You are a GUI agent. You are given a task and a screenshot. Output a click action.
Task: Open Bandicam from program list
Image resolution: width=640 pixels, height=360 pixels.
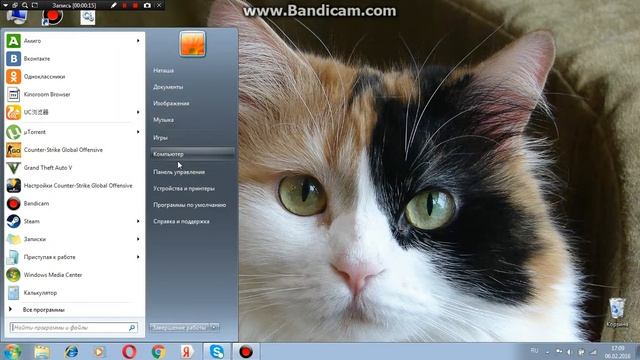point(73,203)
